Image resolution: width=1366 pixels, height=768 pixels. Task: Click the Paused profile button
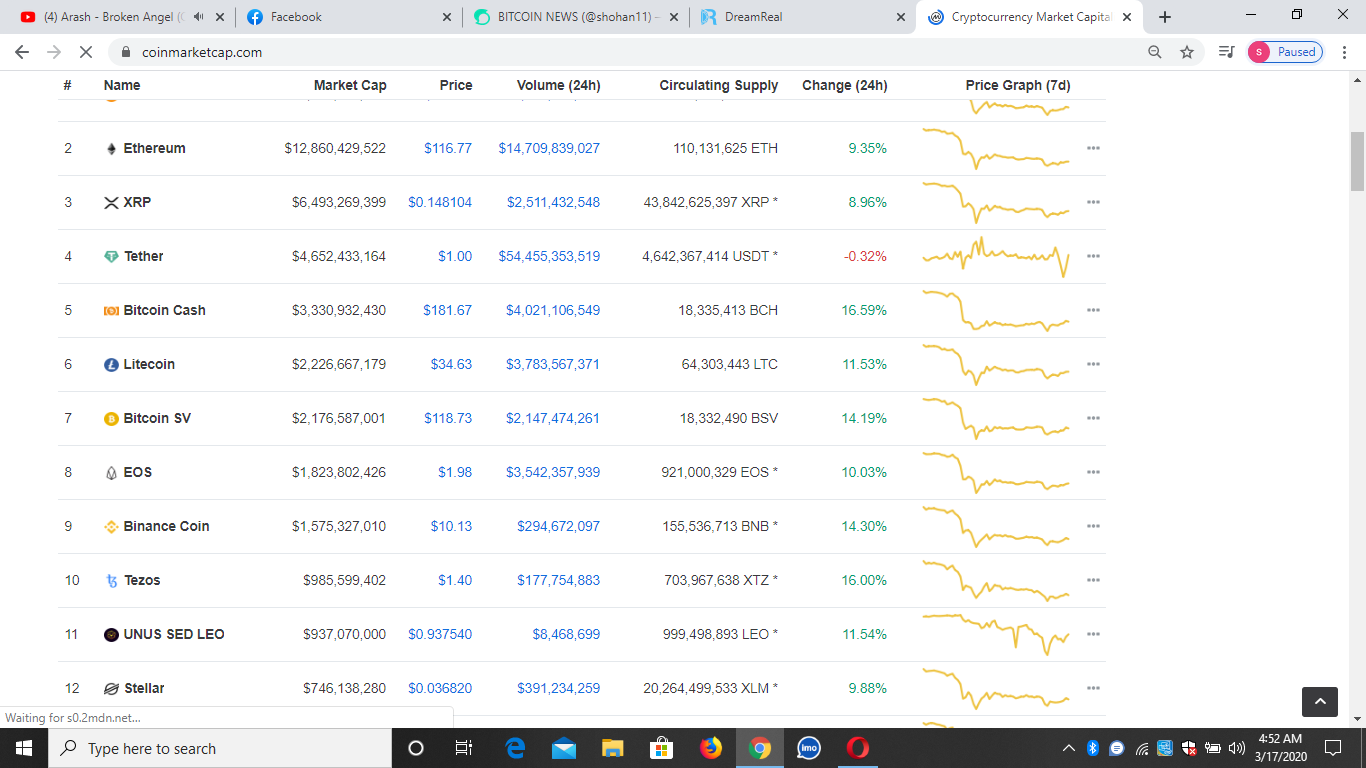click(1285, 52)
